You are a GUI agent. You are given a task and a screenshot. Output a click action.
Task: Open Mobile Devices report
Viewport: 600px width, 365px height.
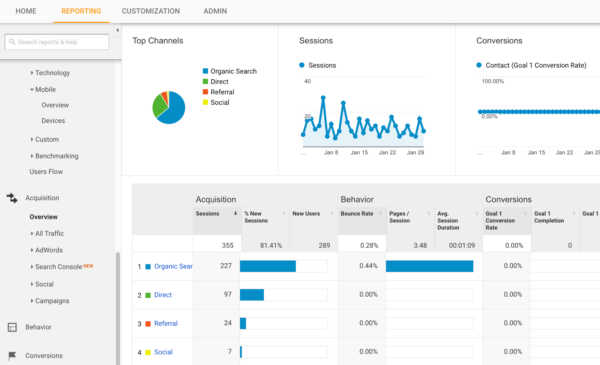tap(53, 121)
